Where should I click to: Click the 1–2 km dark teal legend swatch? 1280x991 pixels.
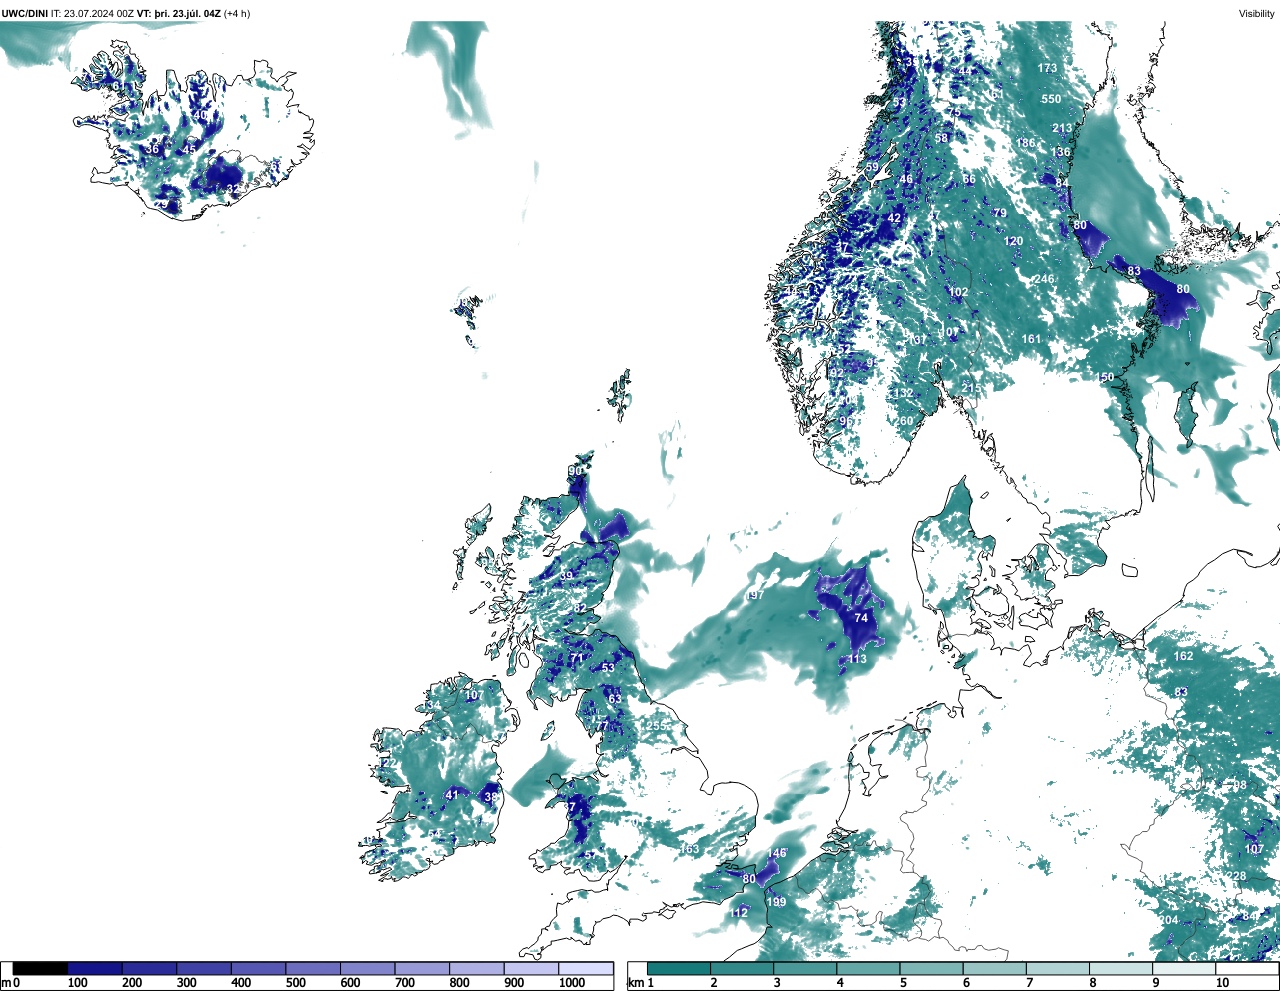pos(679,968)
